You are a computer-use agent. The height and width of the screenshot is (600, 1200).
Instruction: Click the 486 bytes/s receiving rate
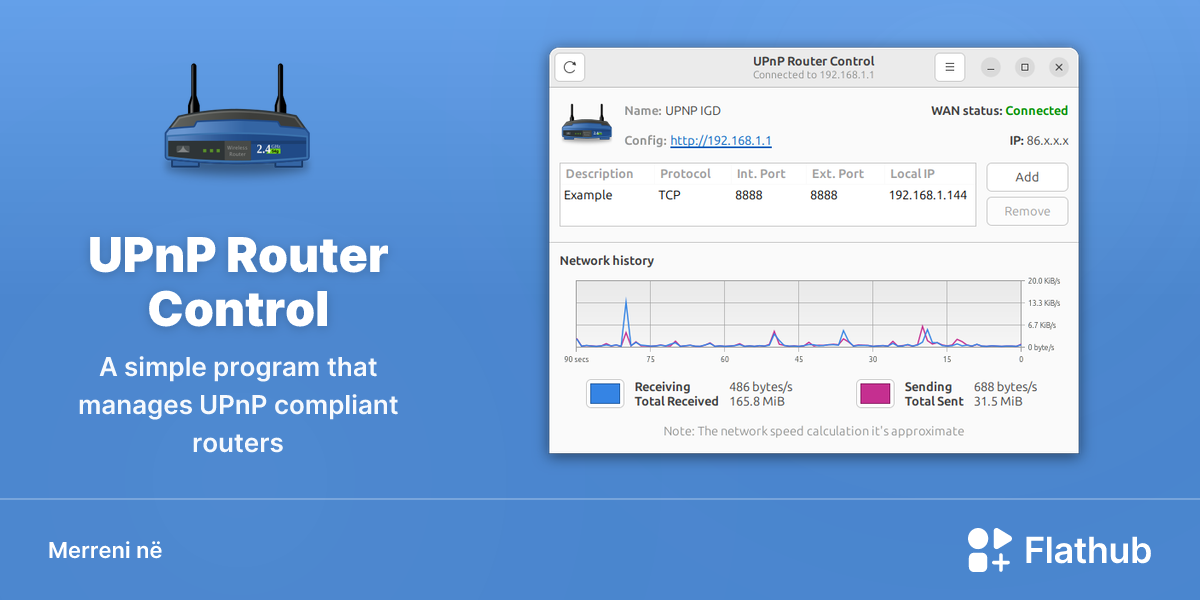tap(761, 387)
